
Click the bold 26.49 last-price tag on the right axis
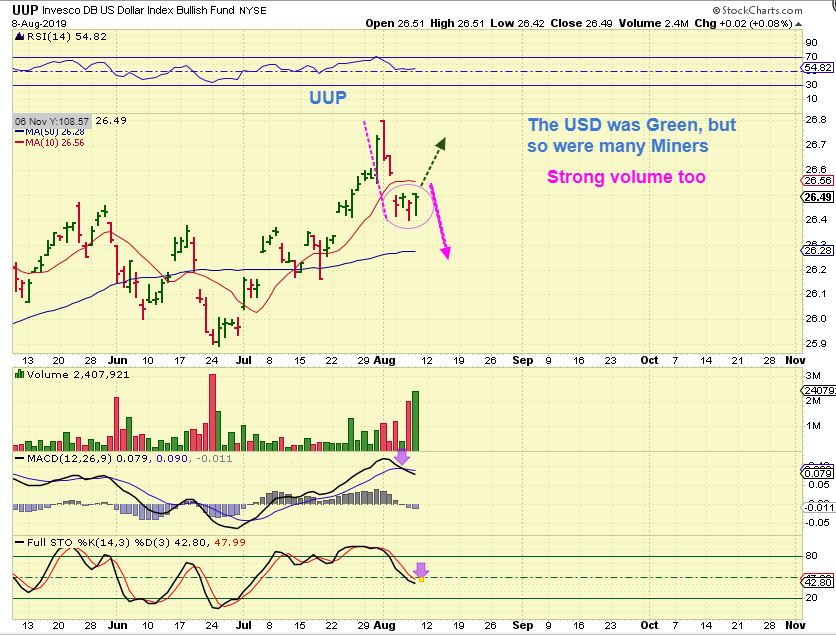[818, 197]
